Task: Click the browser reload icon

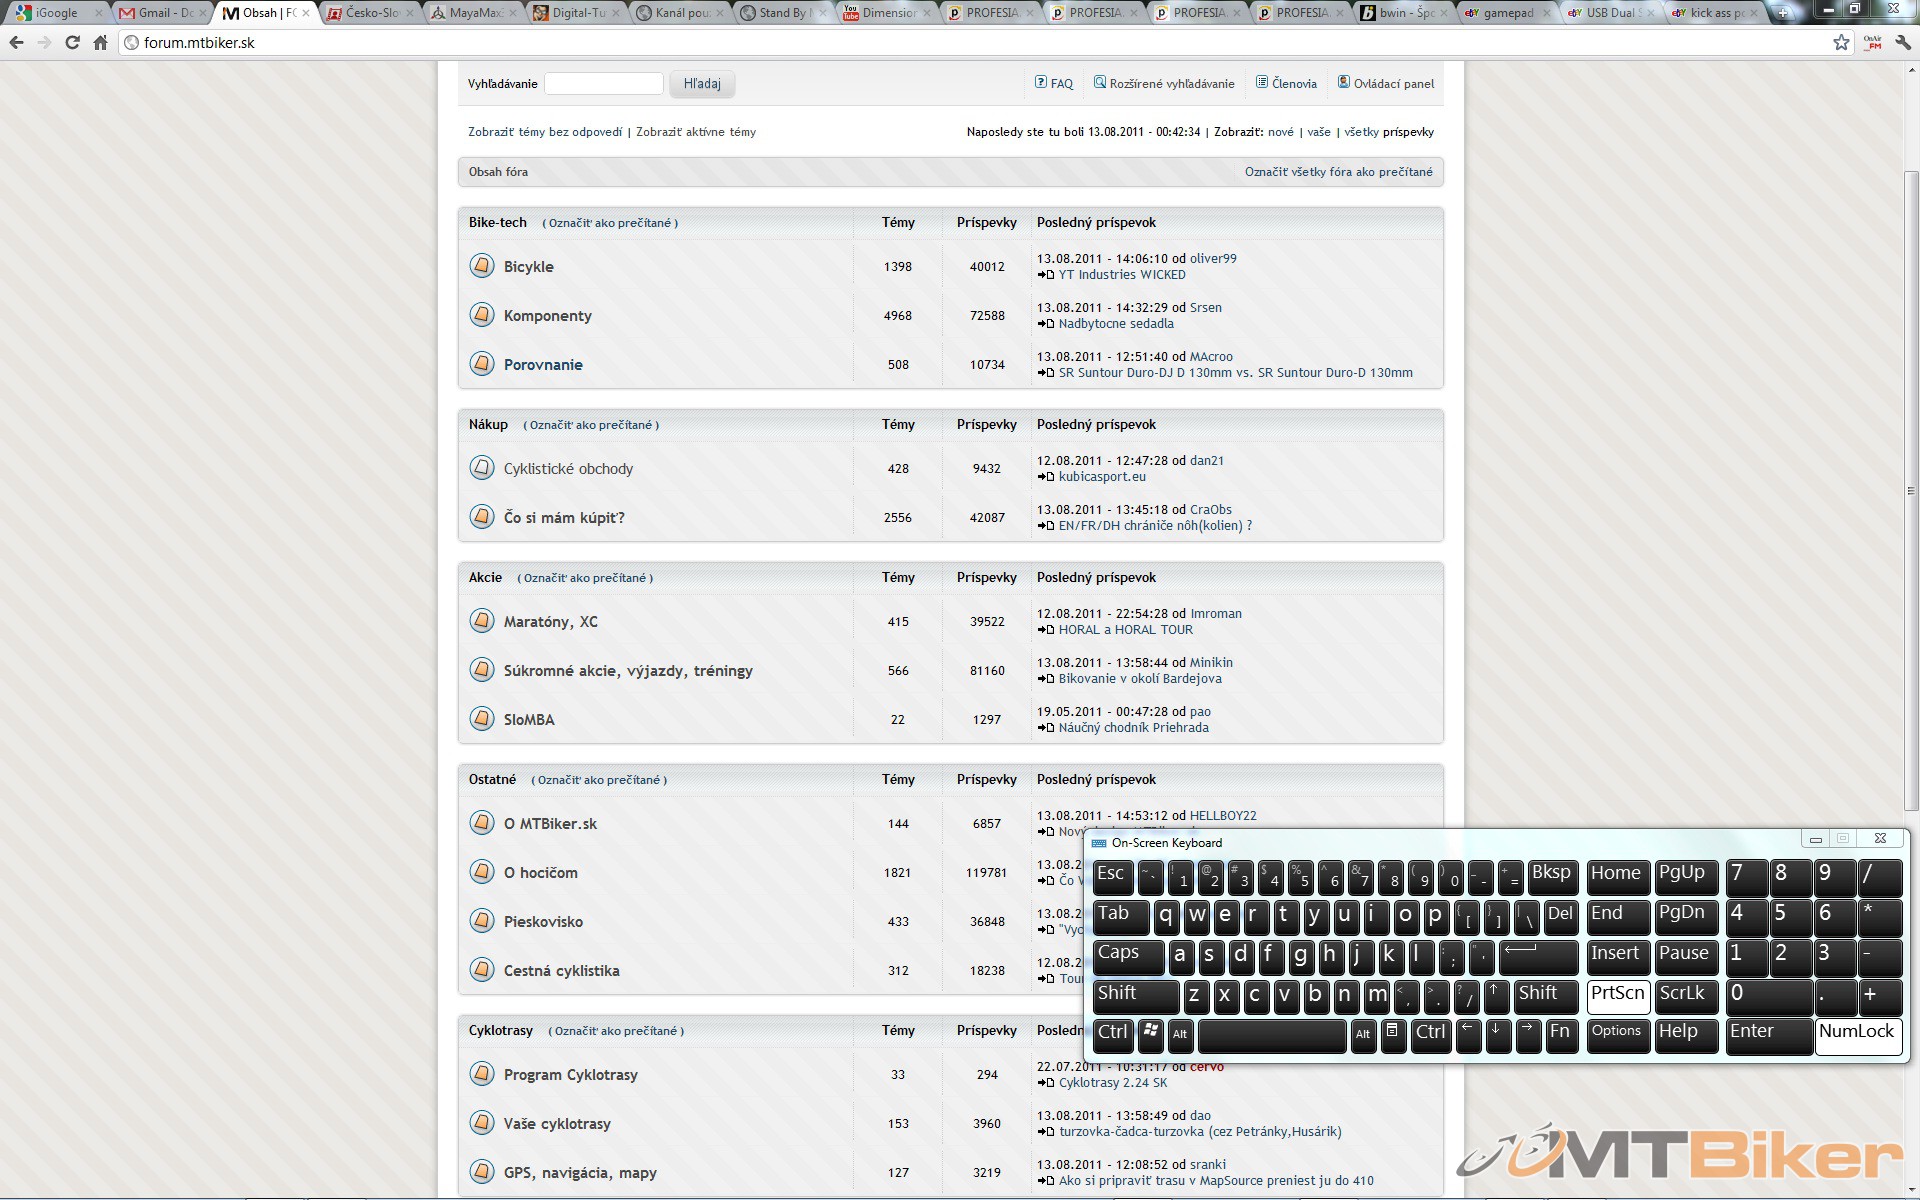Action: 72,43
